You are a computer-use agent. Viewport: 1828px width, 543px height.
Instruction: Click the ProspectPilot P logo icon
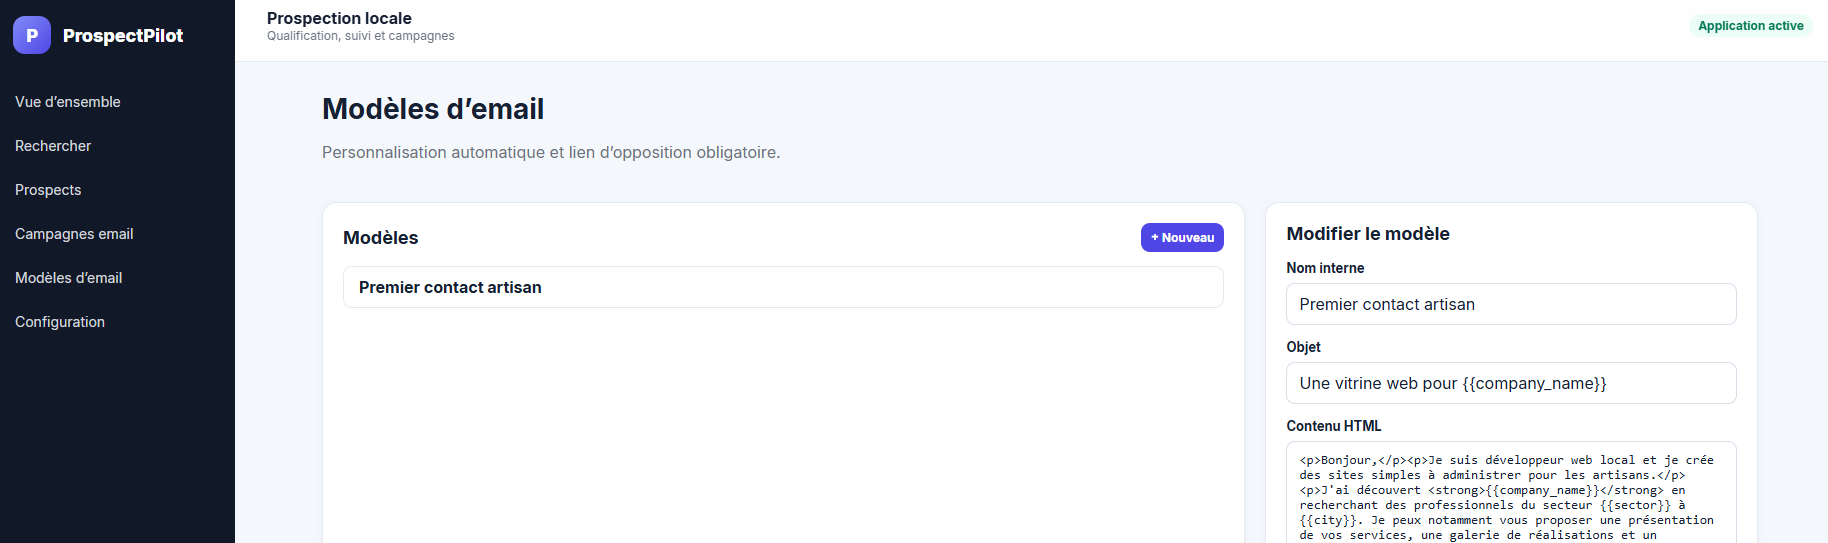tap(32, 35)
